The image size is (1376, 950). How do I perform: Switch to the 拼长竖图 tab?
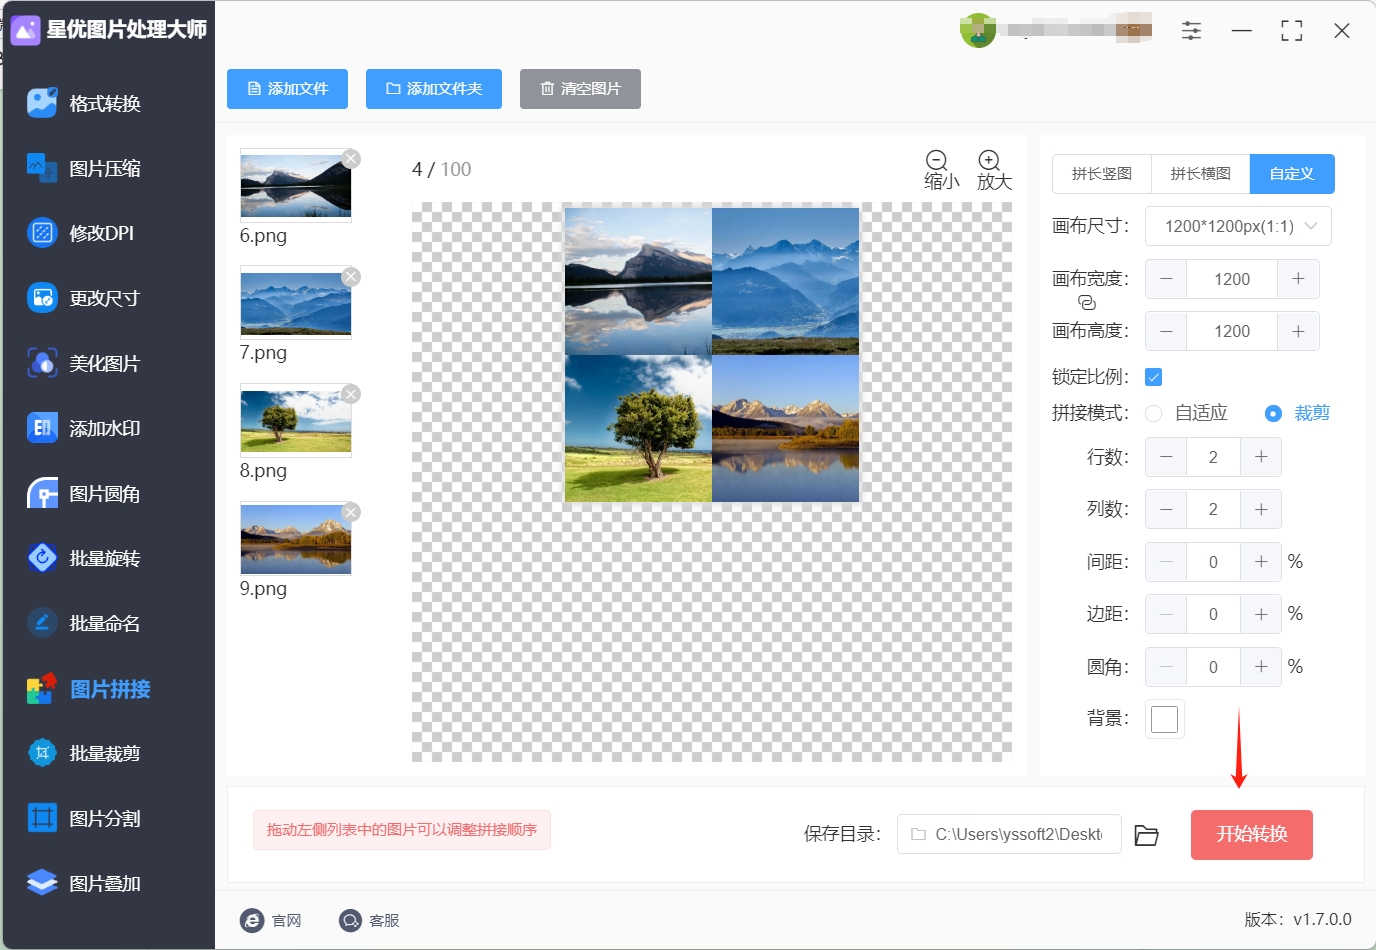[x=1102, y=174]
